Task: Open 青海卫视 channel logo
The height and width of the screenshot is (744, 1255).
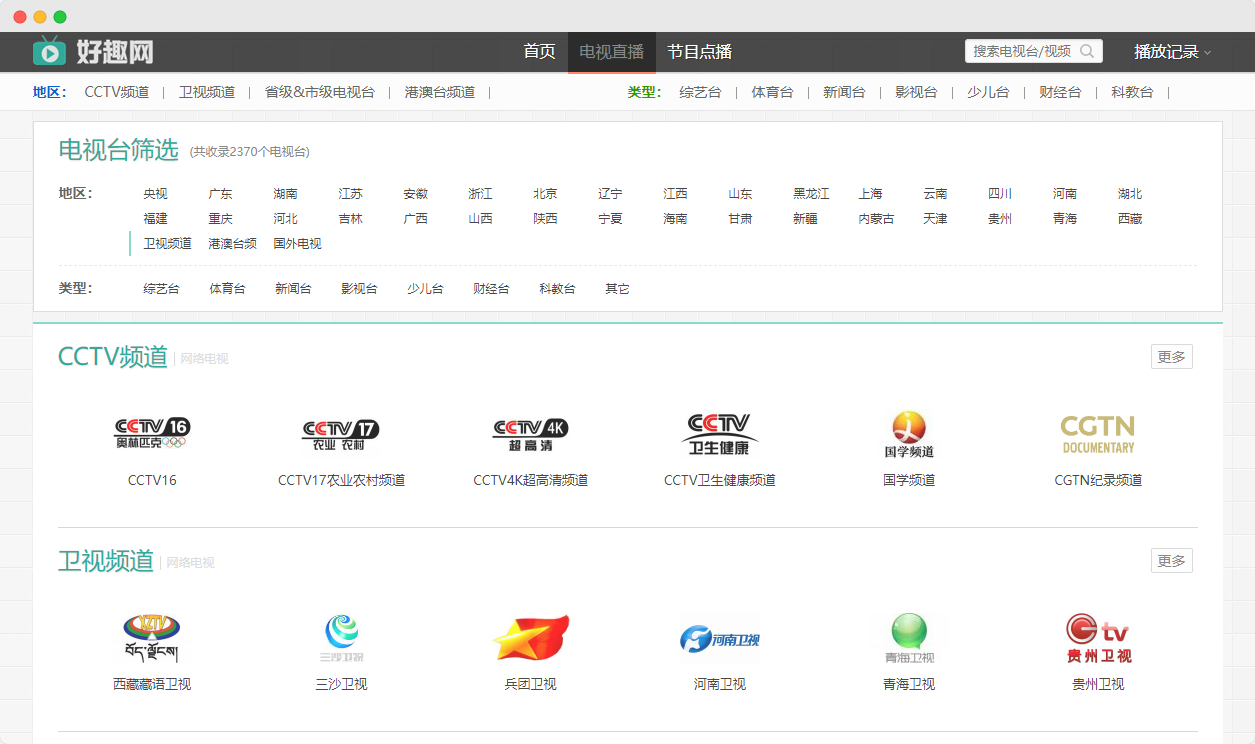Action: (909, 638)
